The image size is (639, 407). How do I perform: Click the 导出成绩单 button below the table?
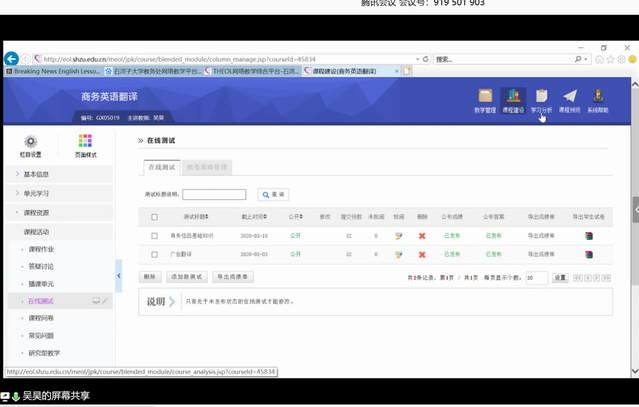coord(233,277)
